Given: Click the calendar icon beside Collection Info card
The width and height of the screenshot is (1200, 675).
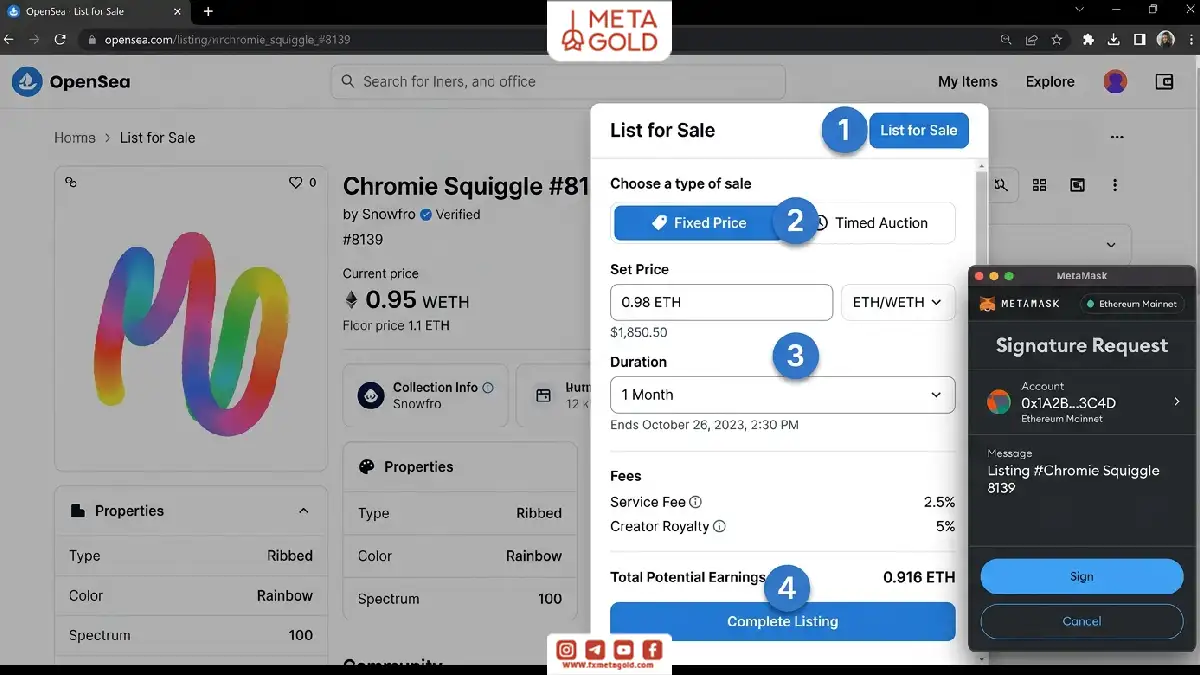Looking at the screenshot, I should tap(543, 396).
